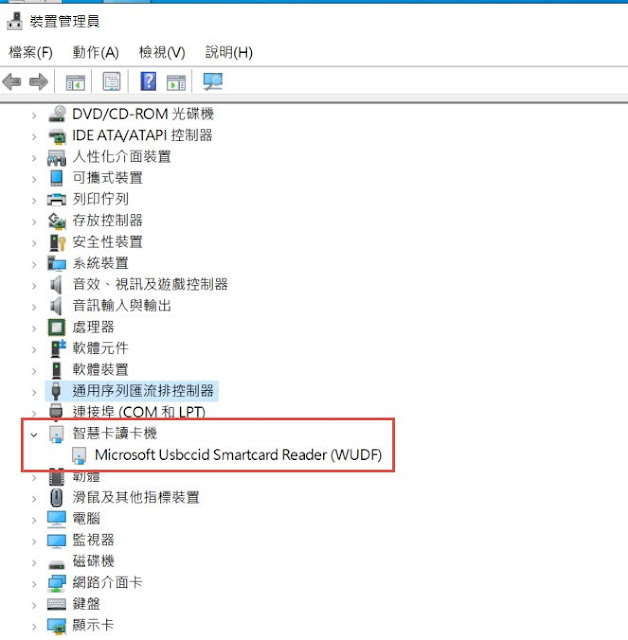Expand the IDE ATA/ATAPI 控制器 node
This screenshot has height=640, width=628.
coord(34,137)
